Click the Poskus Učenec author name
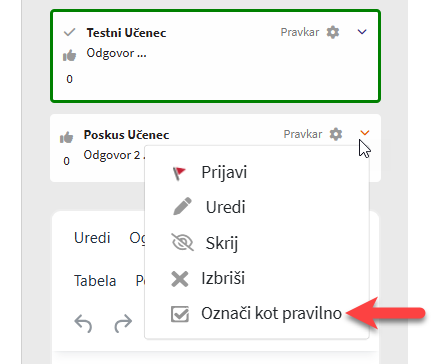The width and height of the screenshot is (434, 364). click(x=126, y=135)
